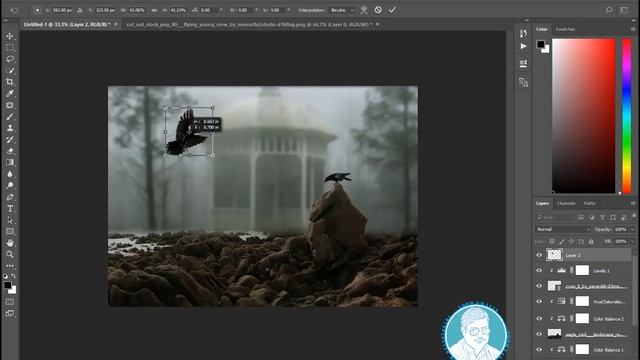The image size is (640, 360).
Task: Pick a color in the red color field
Action: [584, 116]
